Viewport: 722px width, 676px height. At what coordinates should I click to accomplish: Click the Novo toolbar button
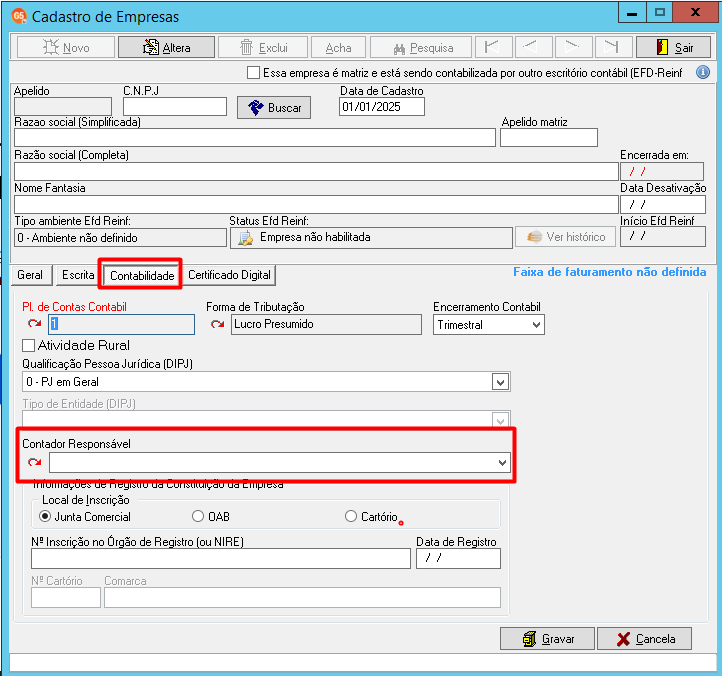[x=66, y=47]
